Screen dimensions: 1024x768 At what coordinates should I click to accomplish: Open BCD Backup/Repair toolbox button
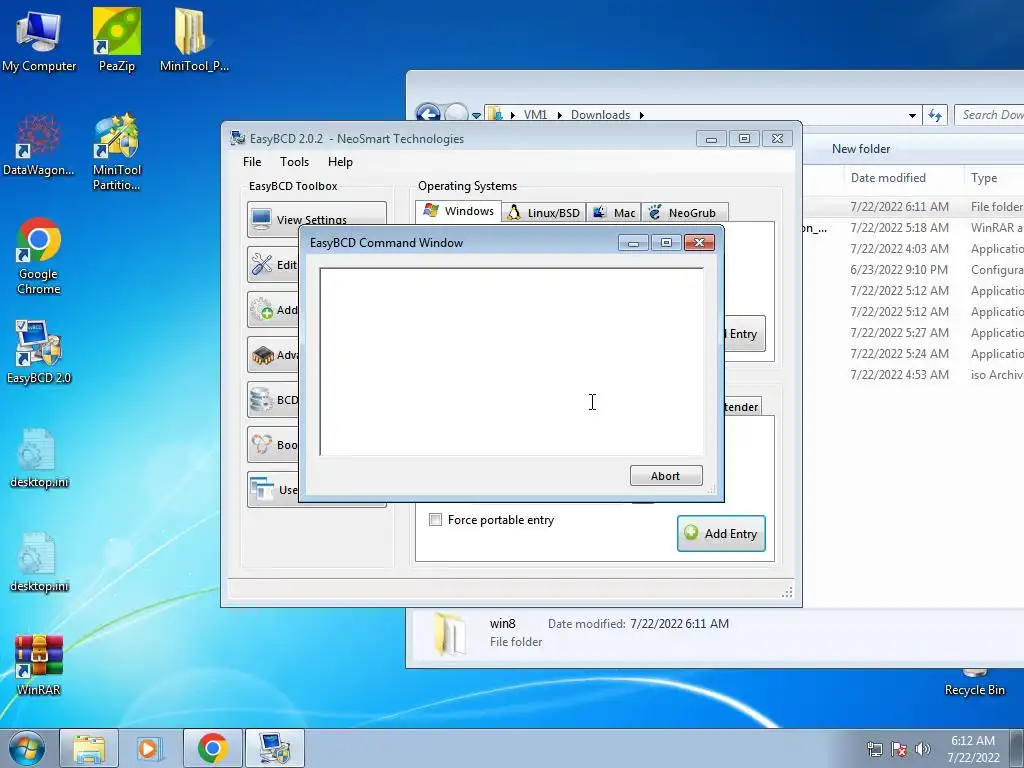273,400
